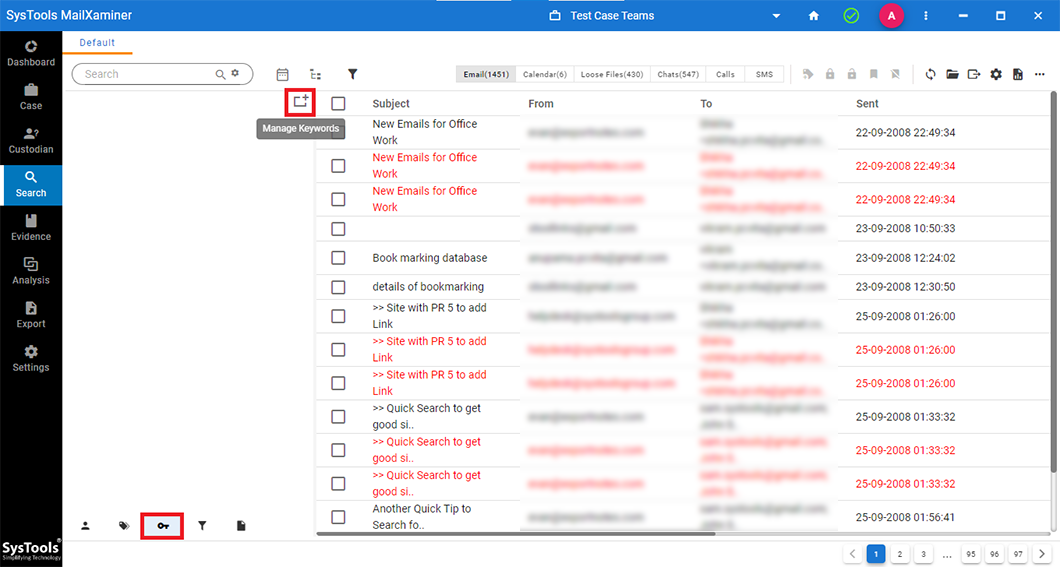1060x567 pixels.
Task: Click the document icon in bottom panel
Action: (x=241, y=526)
